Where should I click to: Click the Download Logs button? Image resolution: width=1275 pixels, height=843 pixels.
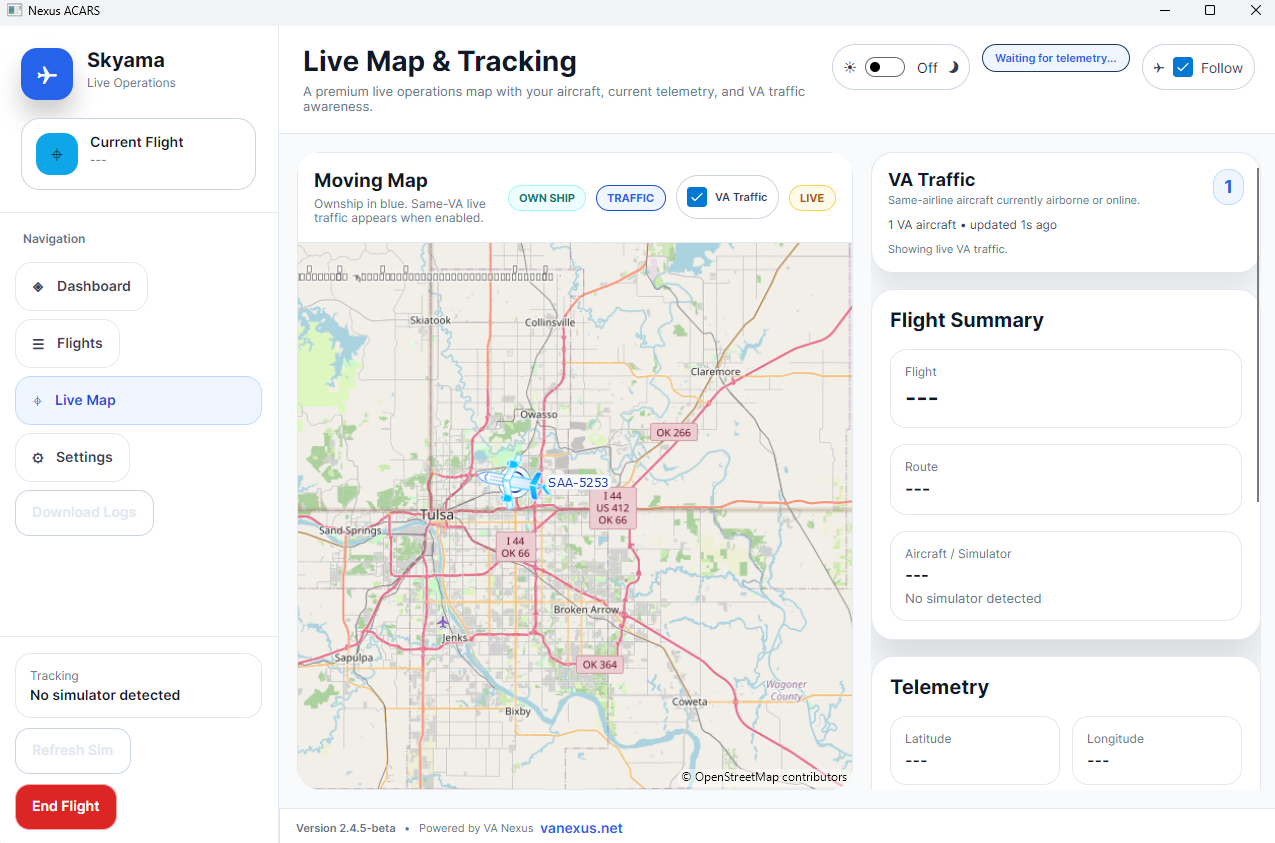point(84,512)
